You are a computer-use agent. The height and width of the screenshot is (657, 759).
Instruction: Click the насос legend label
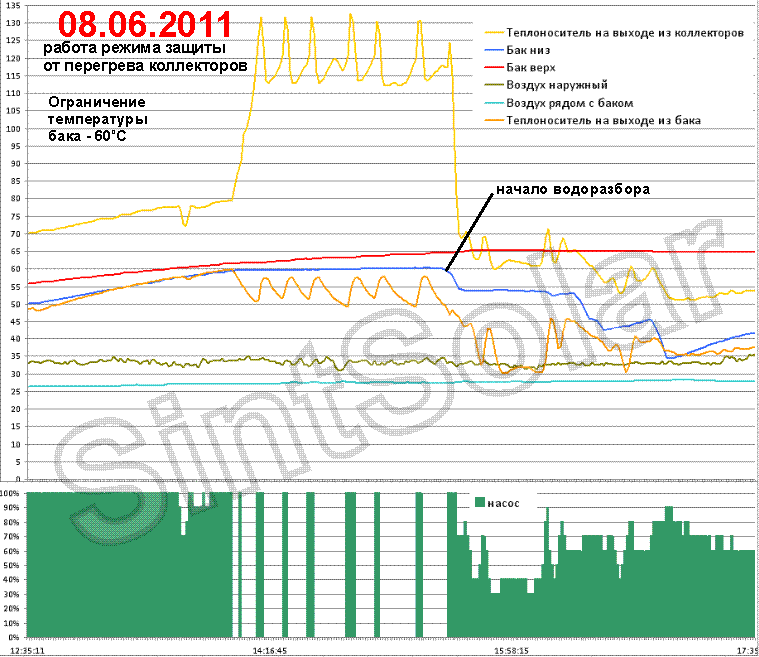tap(503, 504)
